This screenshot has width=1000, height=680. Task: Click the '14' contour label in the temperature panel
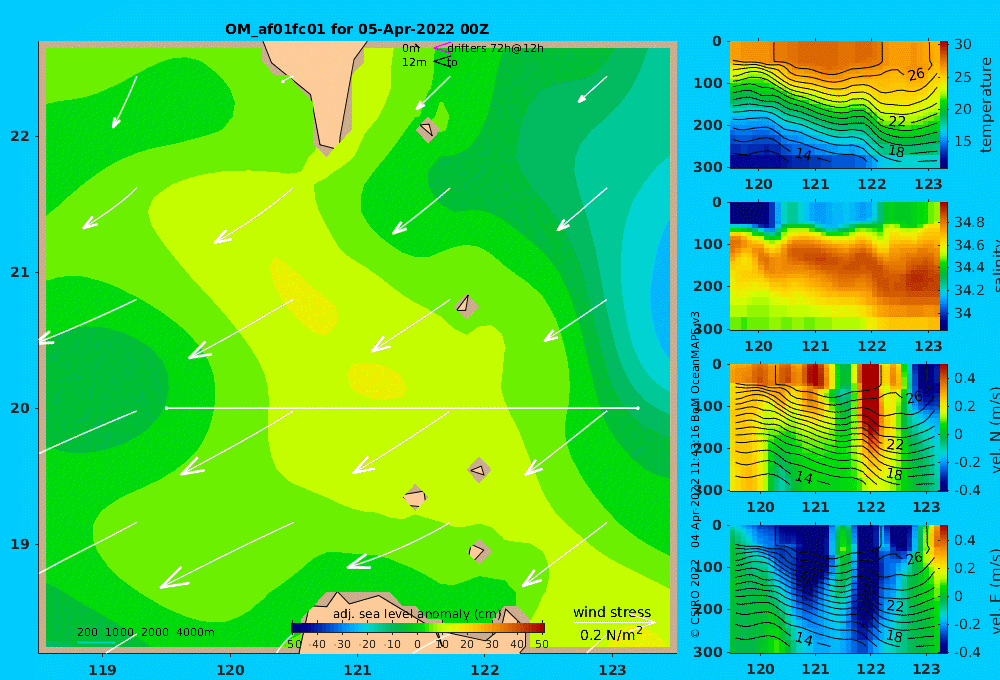click(804, 154)
